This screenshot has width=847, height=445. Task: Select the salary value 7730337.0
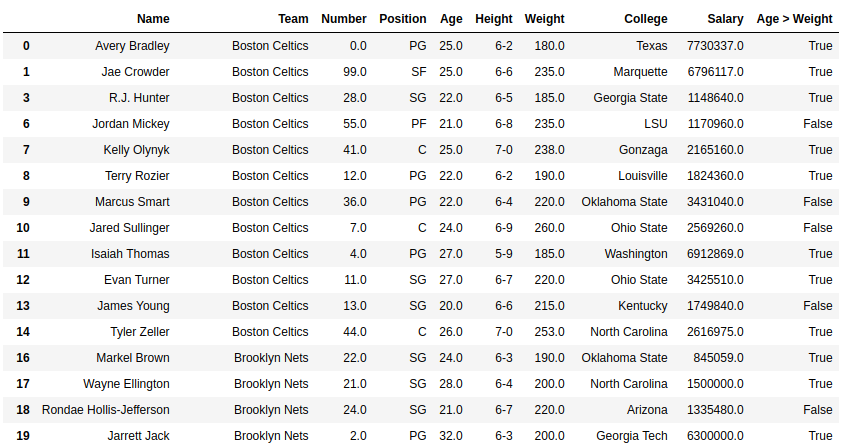715,46
